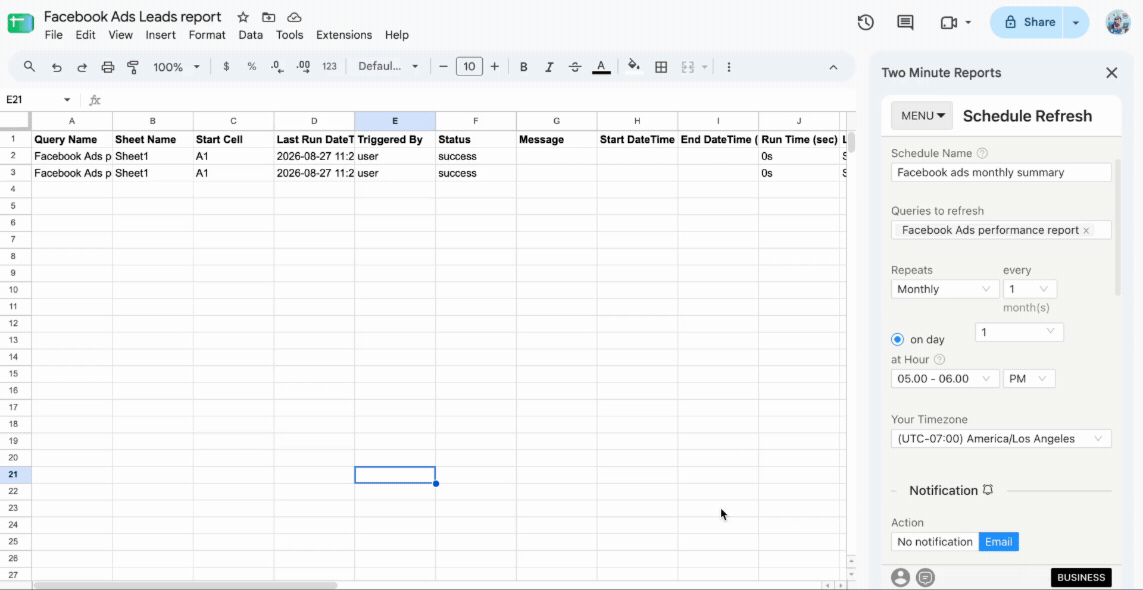Open the 05.00 - 06.00 hour dropdown
The height and width of the screenshot is (590, 1143).
(x=945, y=379)
